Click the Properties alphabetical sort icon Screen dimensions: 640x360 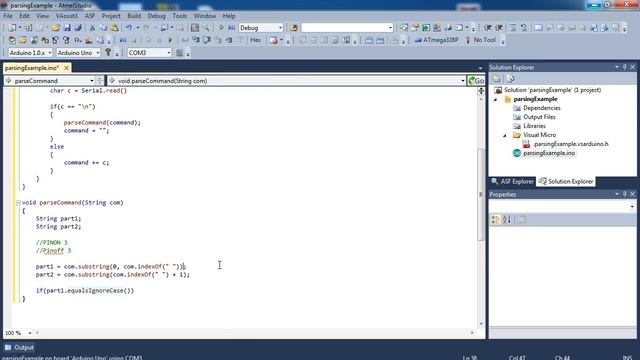pos(507,220)
